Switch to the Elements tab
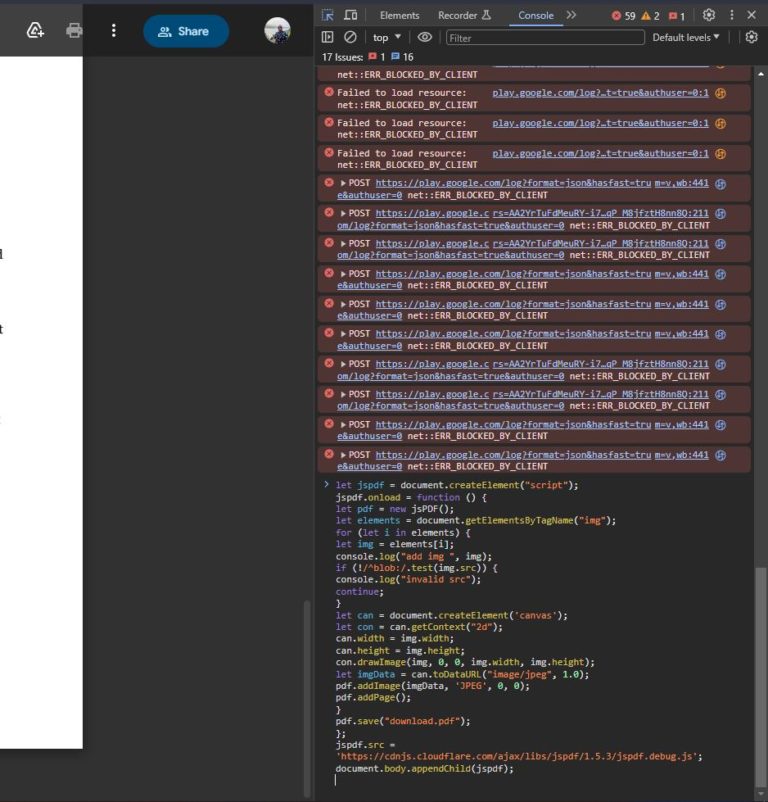Viewport: 768px width, 802px height. pos(399,15)
